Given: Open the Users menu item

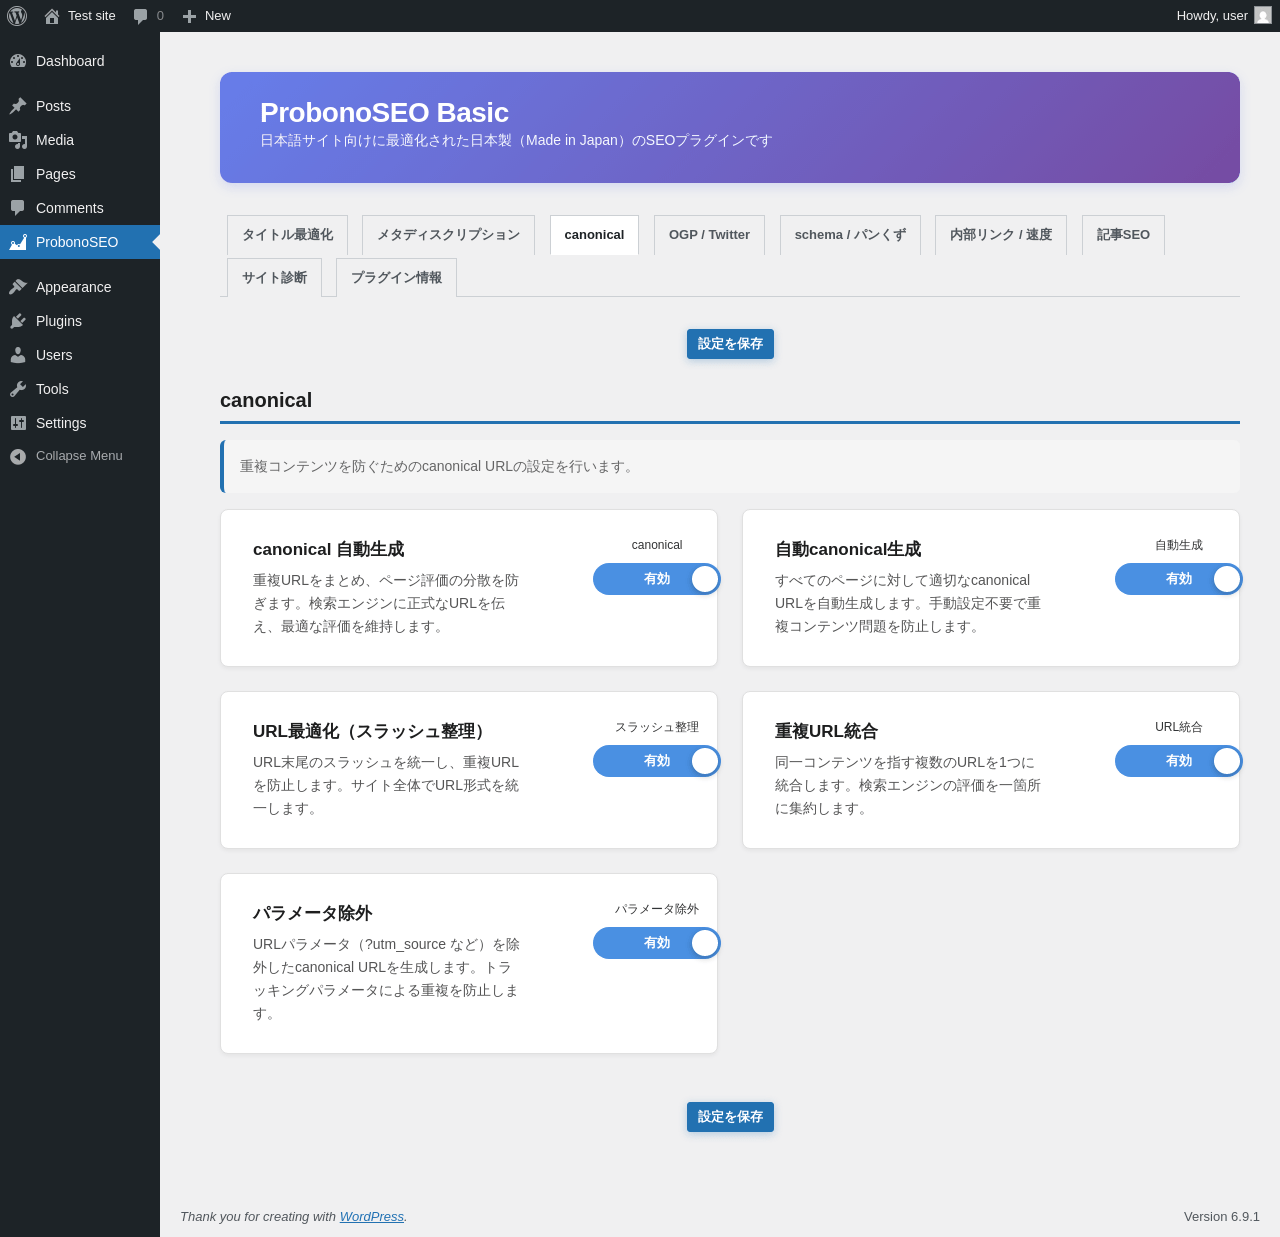Looking at the screenshot, I should tap(80, 355).
